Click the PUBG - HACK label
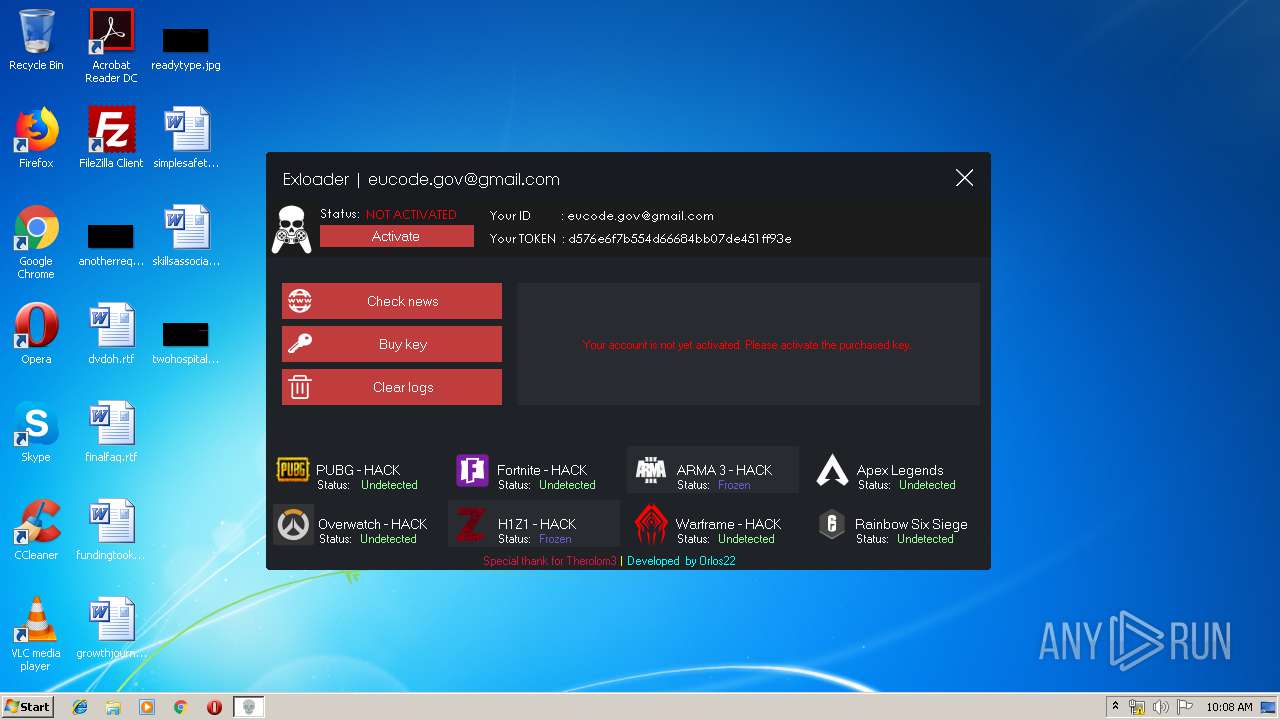 pos(358,470)
